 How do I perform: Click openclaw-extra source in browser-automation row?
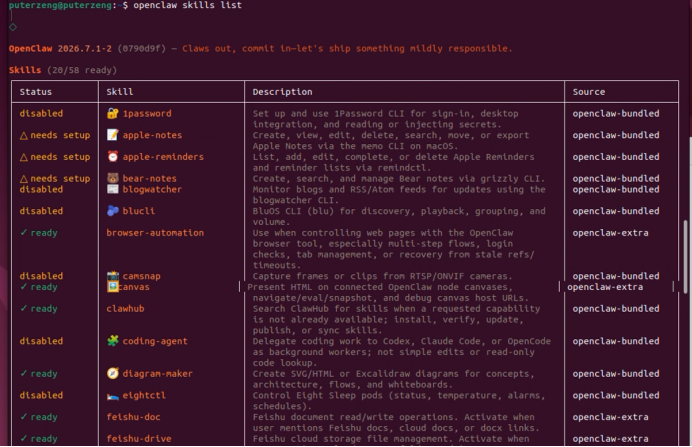(610, 233)
